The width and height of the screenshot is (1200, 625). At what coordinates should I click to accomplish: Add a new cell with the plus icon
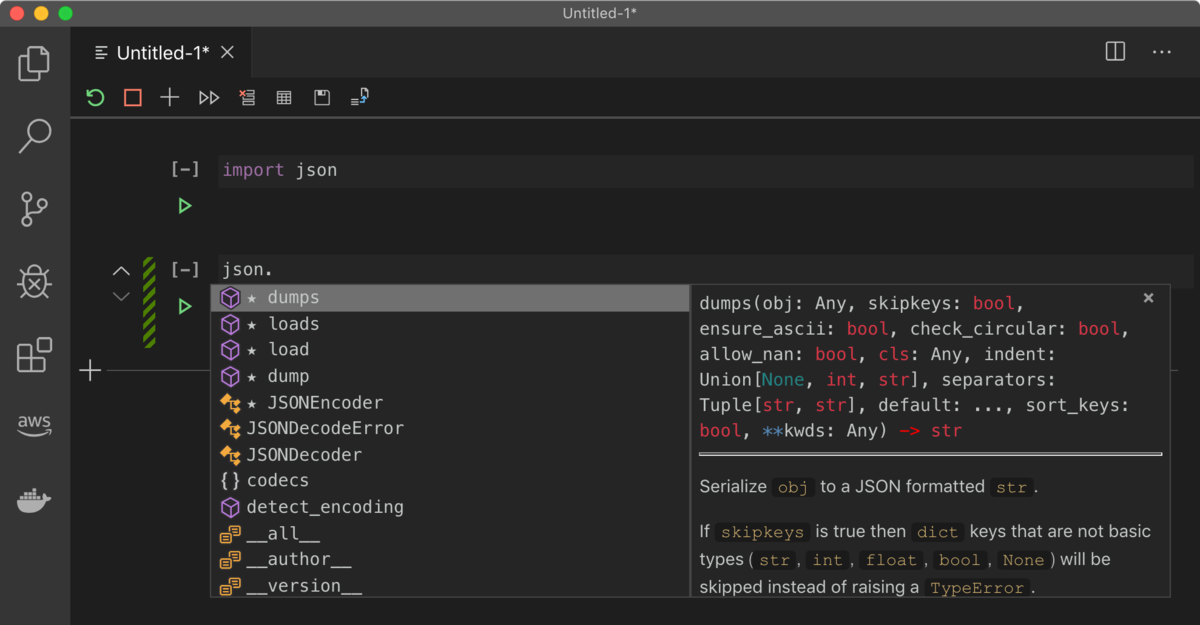[x=169, y=97]
